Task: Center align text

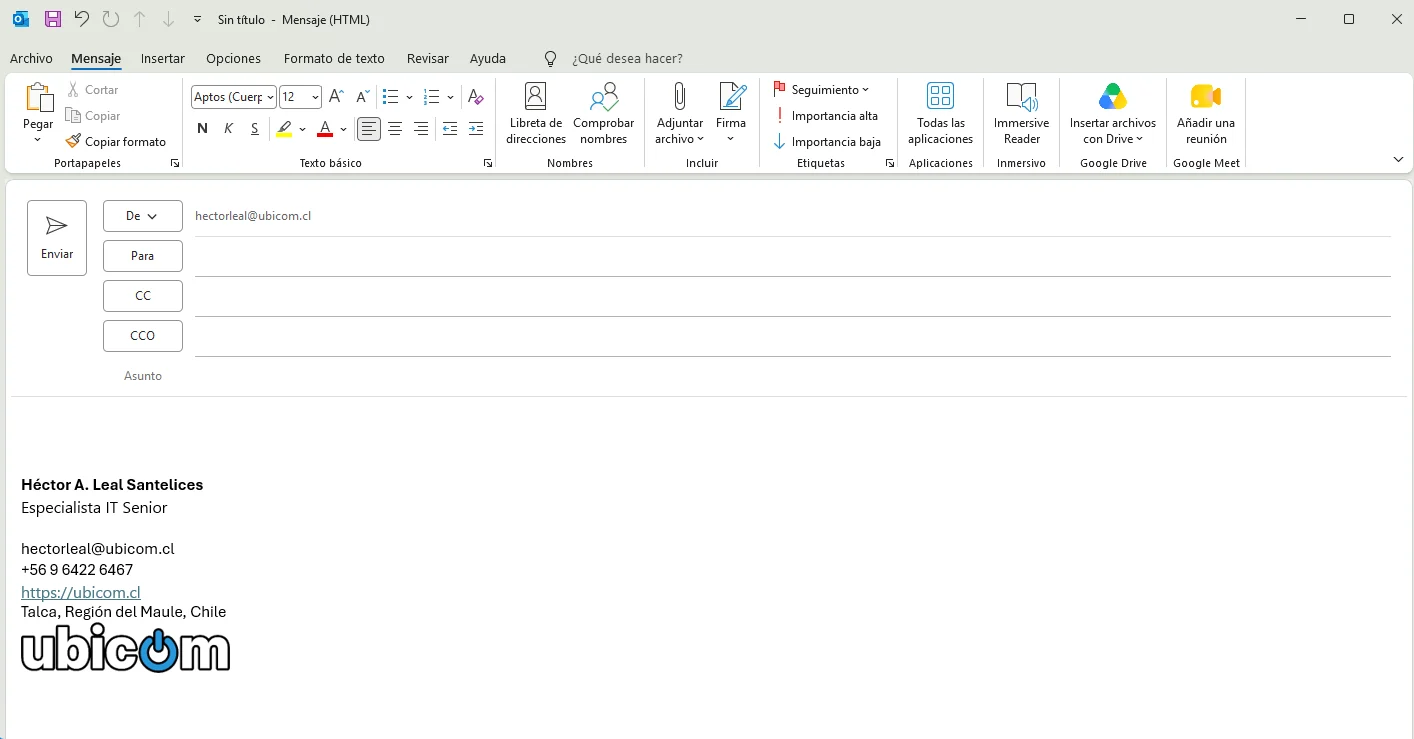Action: (395, 129)
